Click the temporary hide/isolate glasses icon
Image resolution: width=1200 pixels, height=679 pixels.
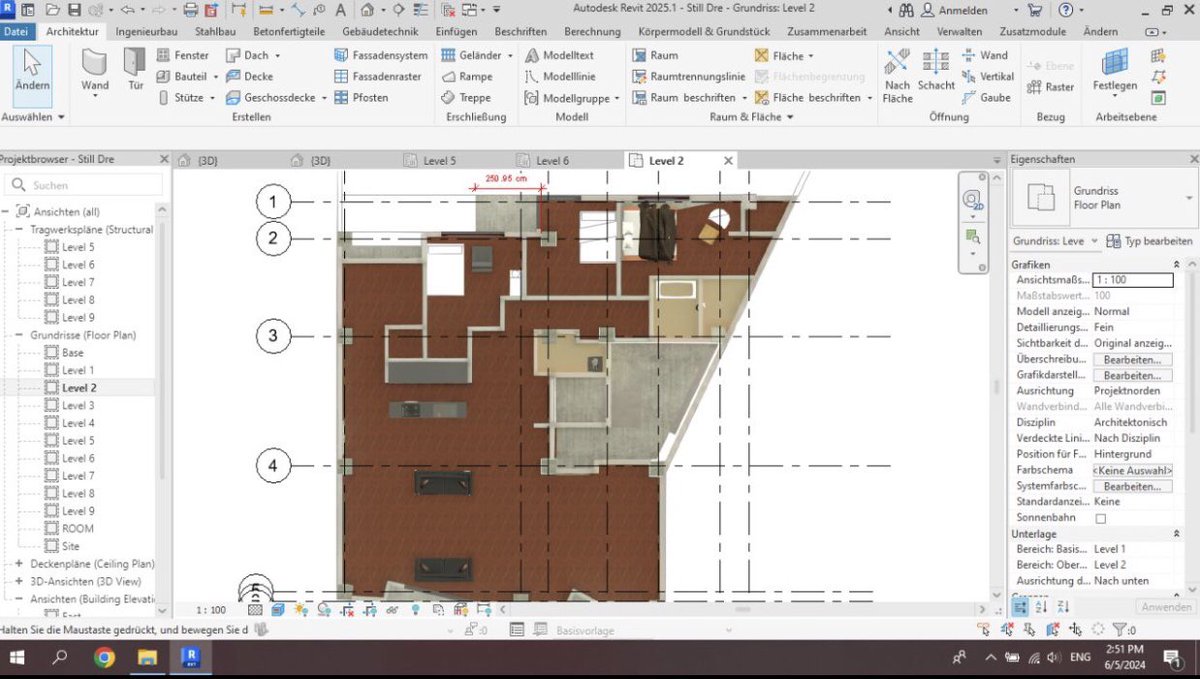tap(391, 608)
